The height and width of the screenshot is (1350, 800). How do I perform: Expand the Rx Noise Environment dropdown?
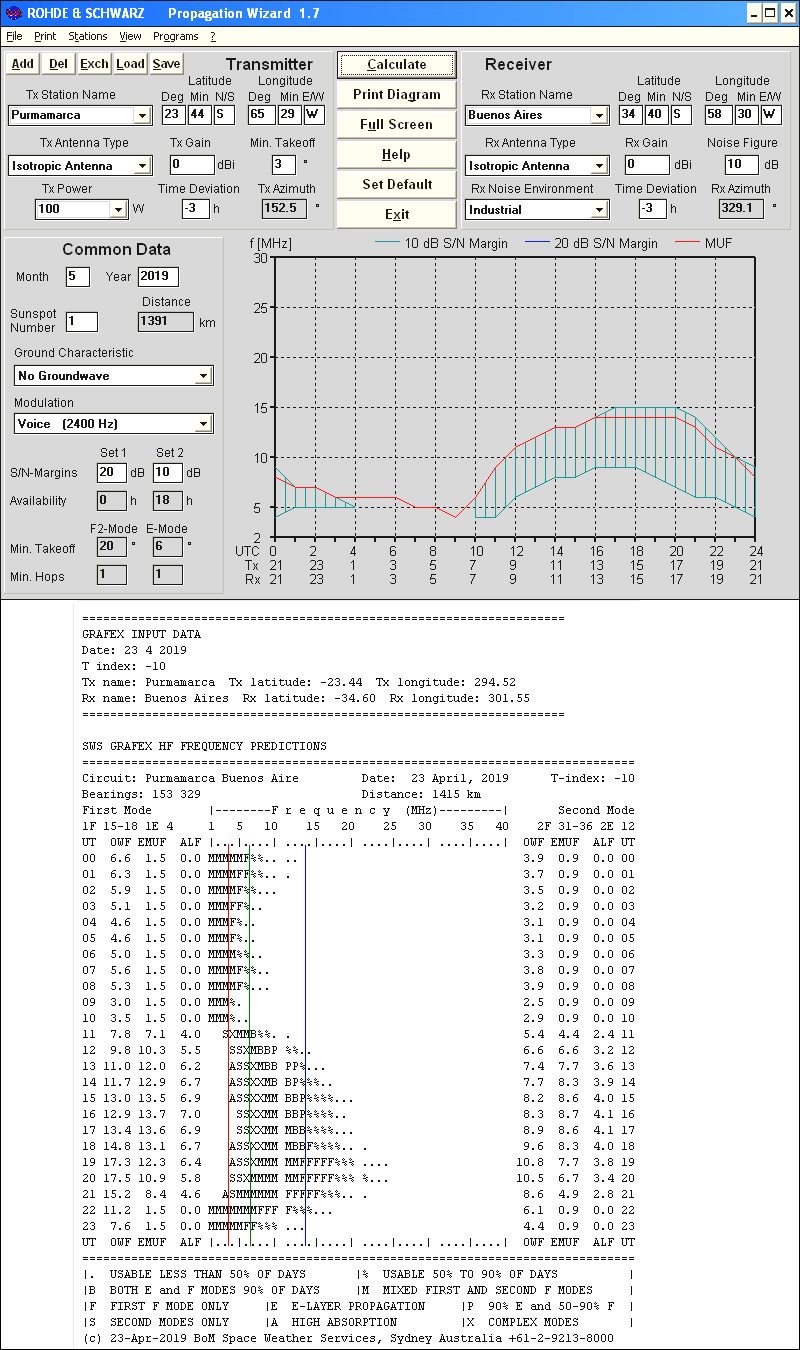coord(598,210)
